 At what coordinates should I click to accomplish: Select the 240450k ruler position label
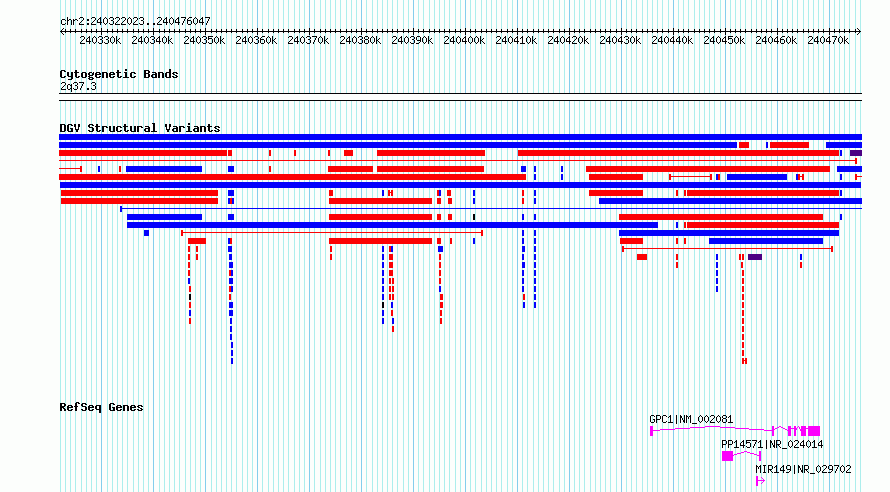724,40
